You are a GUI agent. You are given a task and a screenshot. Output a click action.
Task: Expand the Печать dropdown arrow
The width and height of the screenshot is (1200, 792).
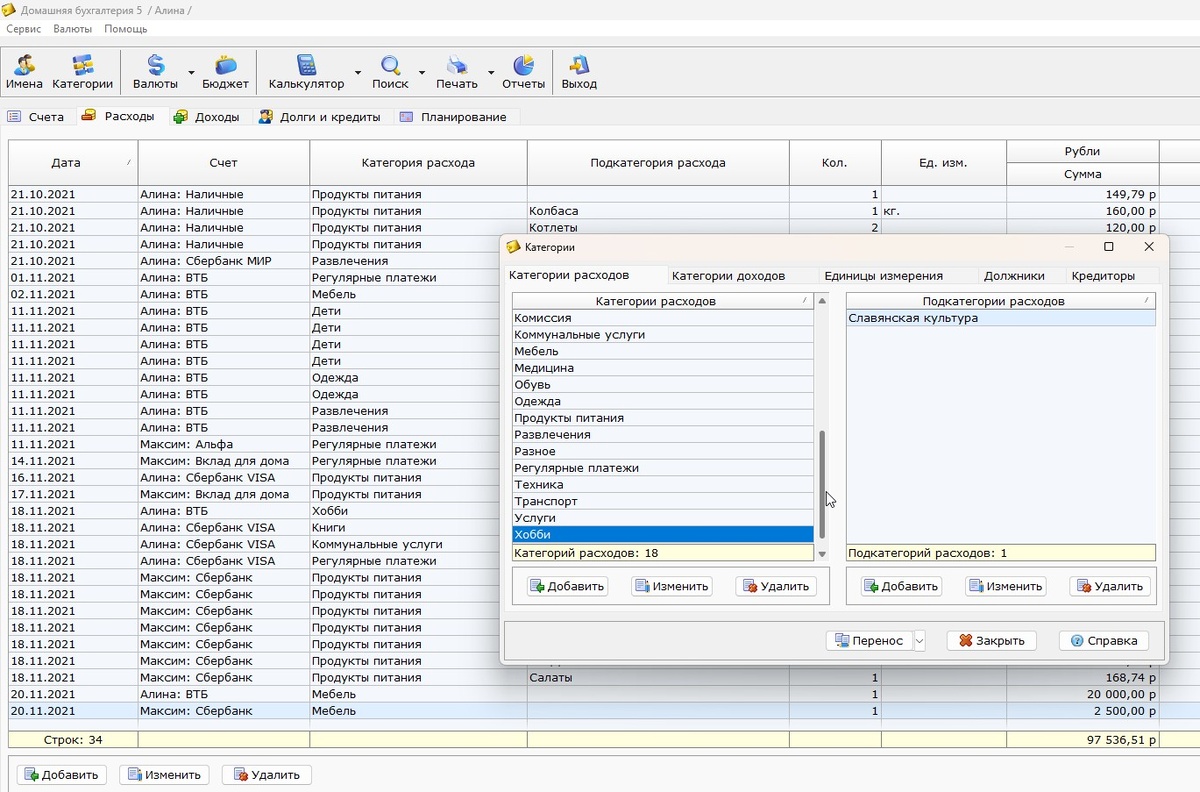click(x=490, y=73)
